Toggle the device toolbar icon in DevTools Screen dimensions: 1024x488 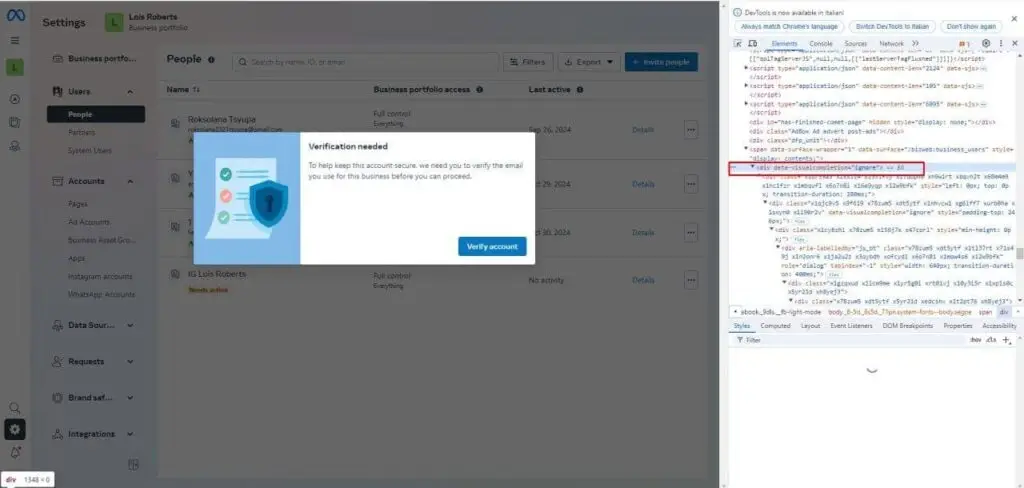[752, 44]
